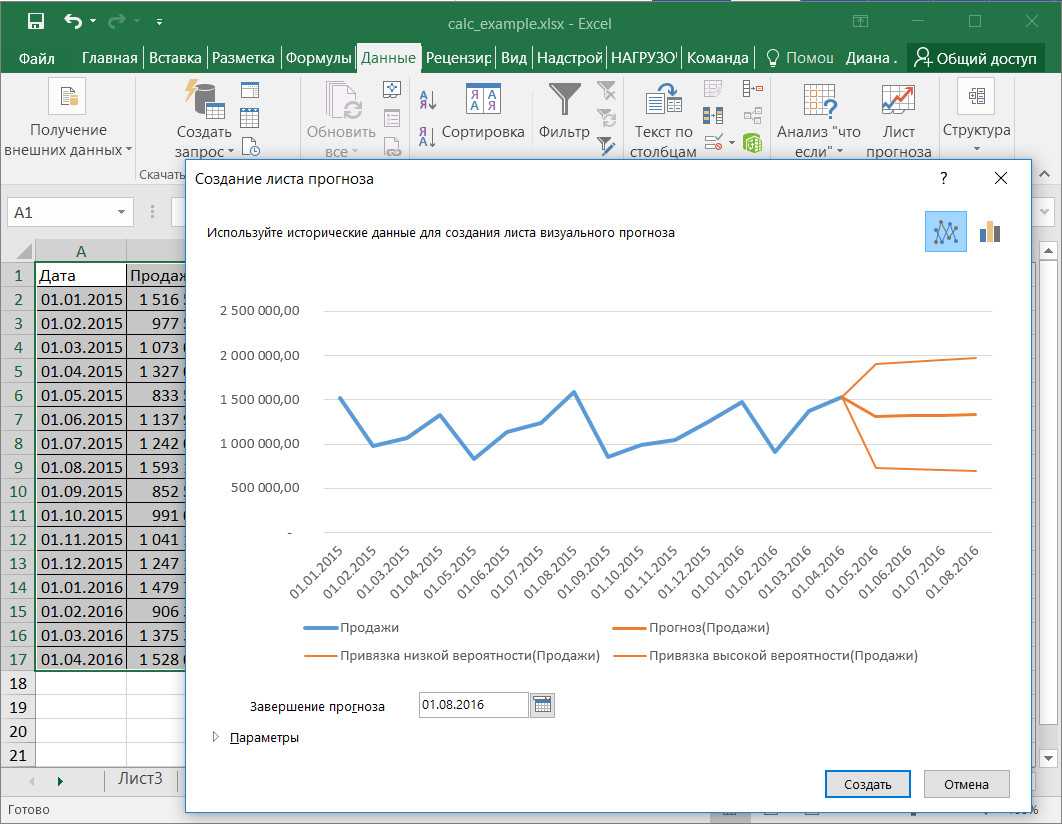Open workbook Connections icon

coord(391,89)
